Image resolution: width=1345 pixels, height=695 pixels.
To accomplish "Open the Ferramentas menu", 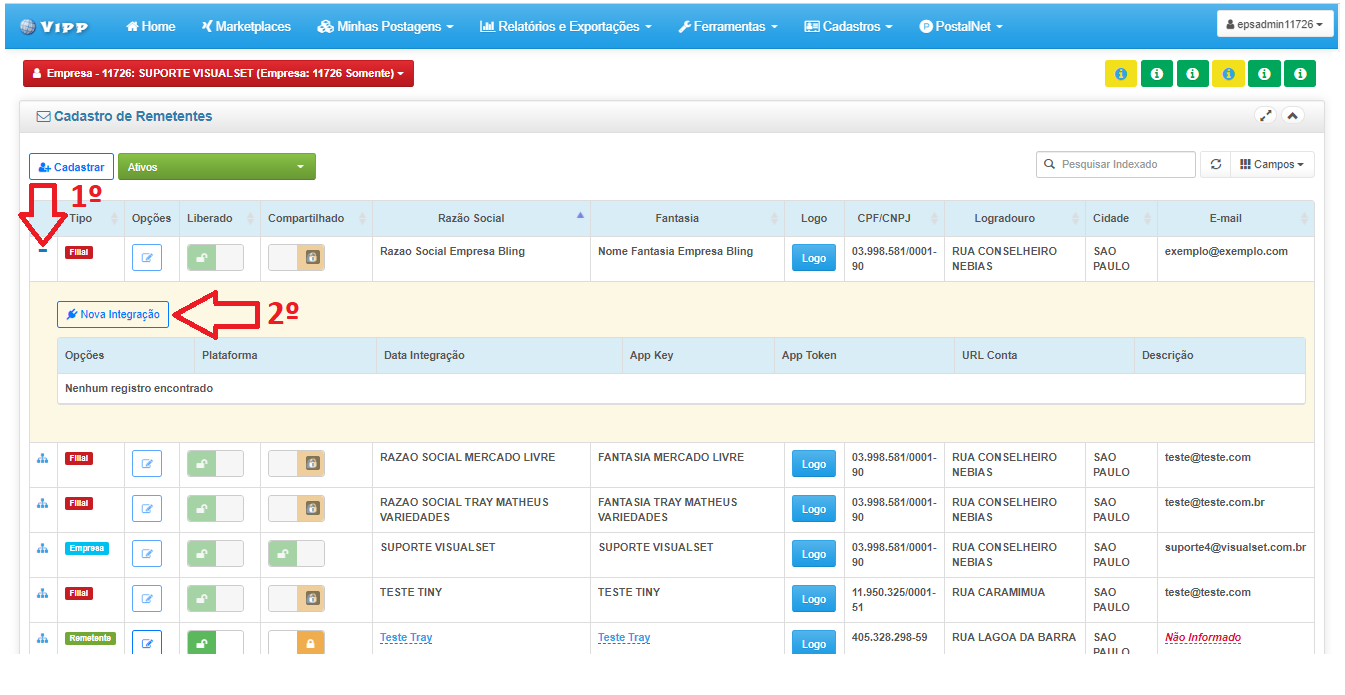I will coord(728,26).
